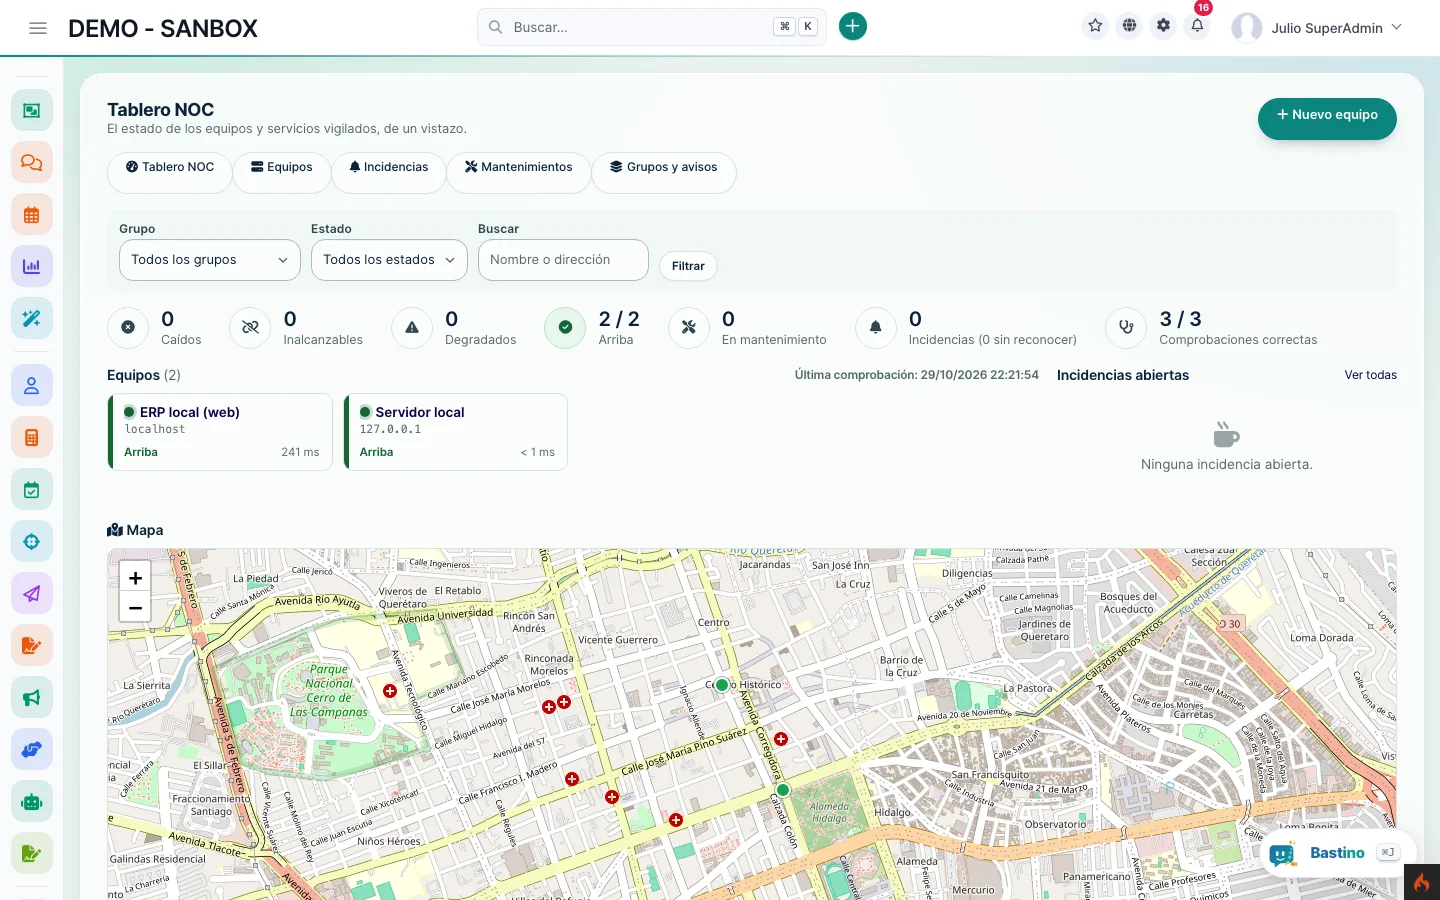
Task: Click the globe language icon
Action: click(x=1129, y=26)
